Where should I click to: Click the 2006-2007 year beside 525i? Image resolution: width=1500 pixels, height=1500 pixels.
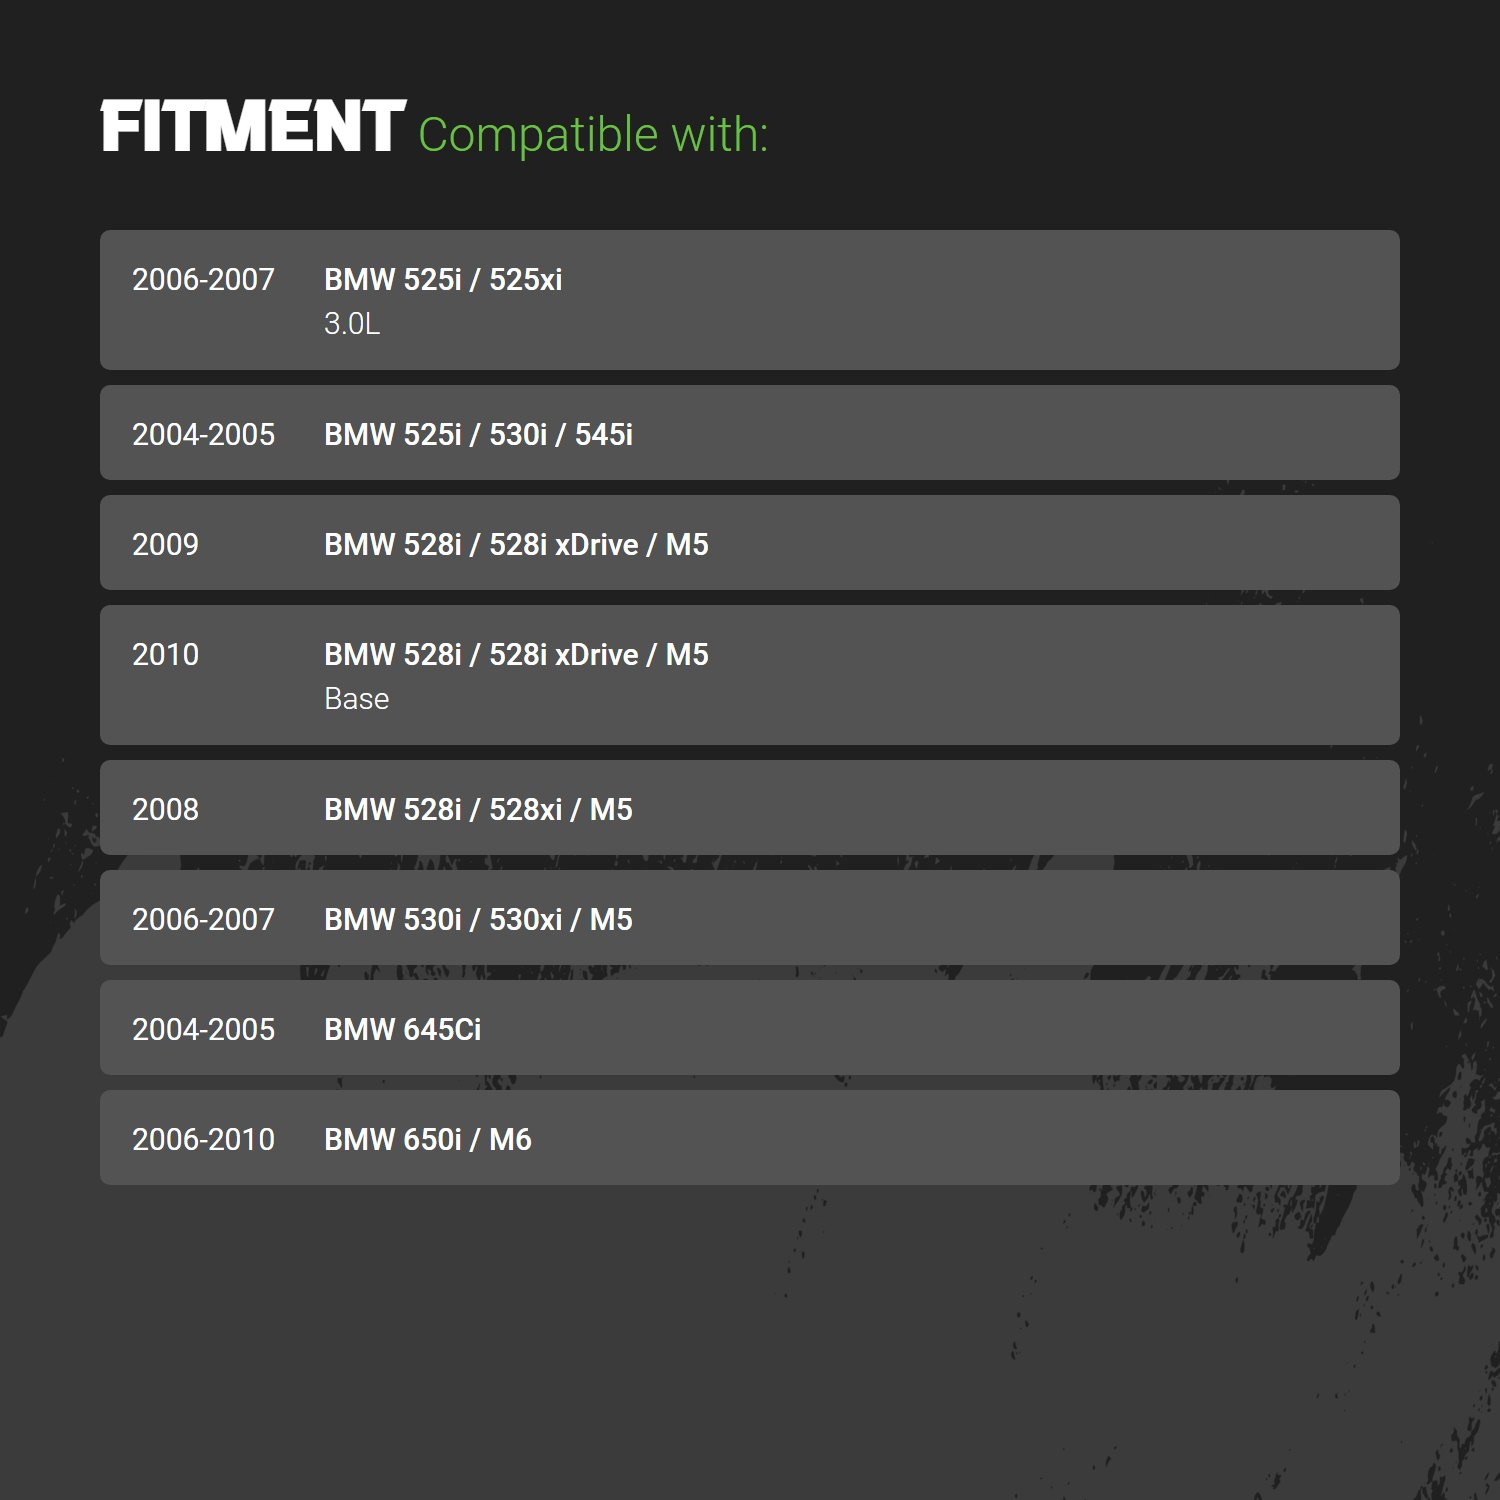[x=203, y=279]
